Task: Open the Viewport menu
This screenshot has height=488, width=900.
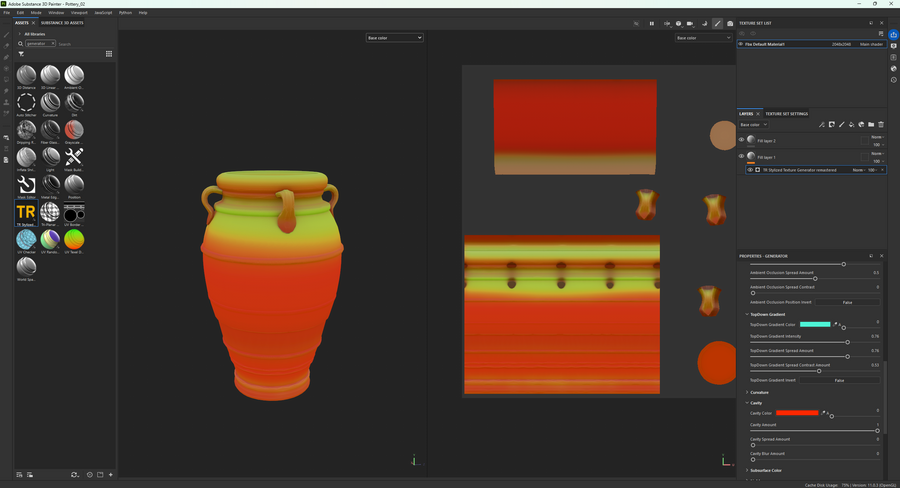Action: (79, 13)
